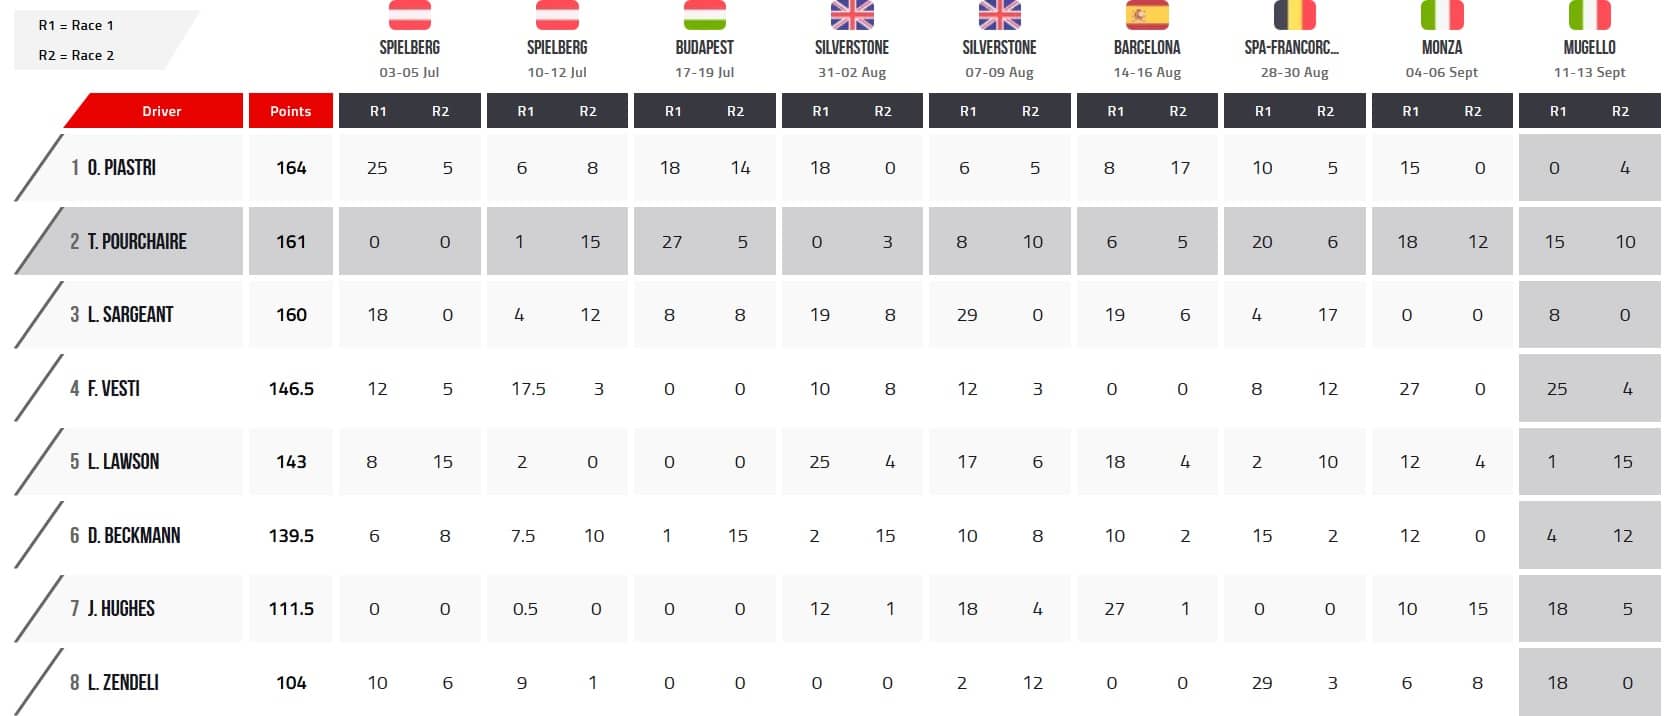
Task: Click the R2 header under Monza
Action: tap(1473, 111)
